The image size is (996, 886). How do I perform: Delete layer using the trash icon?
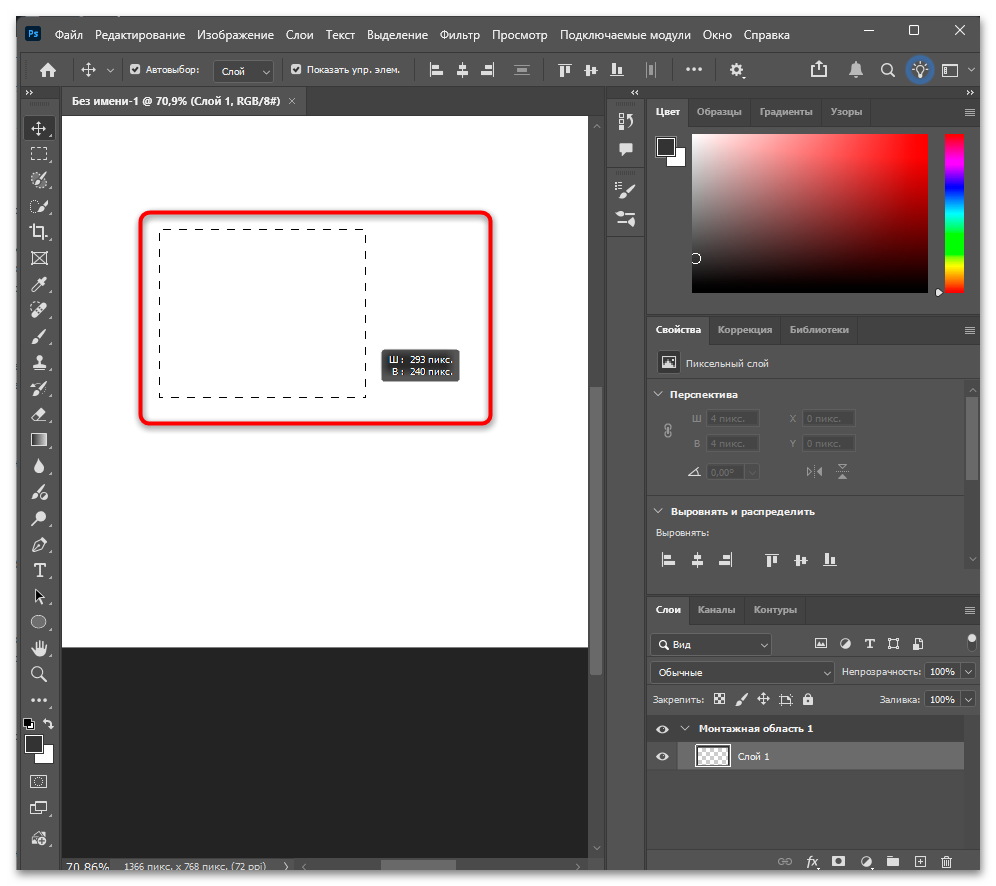tap(946, 861)
